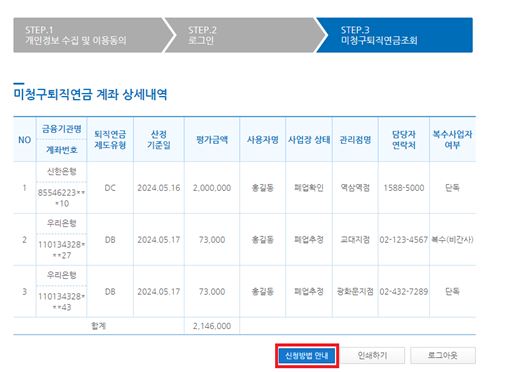This screenshot has height=372, width=506.
Task: Open the 신청방법 안내 button
Action: pyautogui.click(x=307, y=356)
